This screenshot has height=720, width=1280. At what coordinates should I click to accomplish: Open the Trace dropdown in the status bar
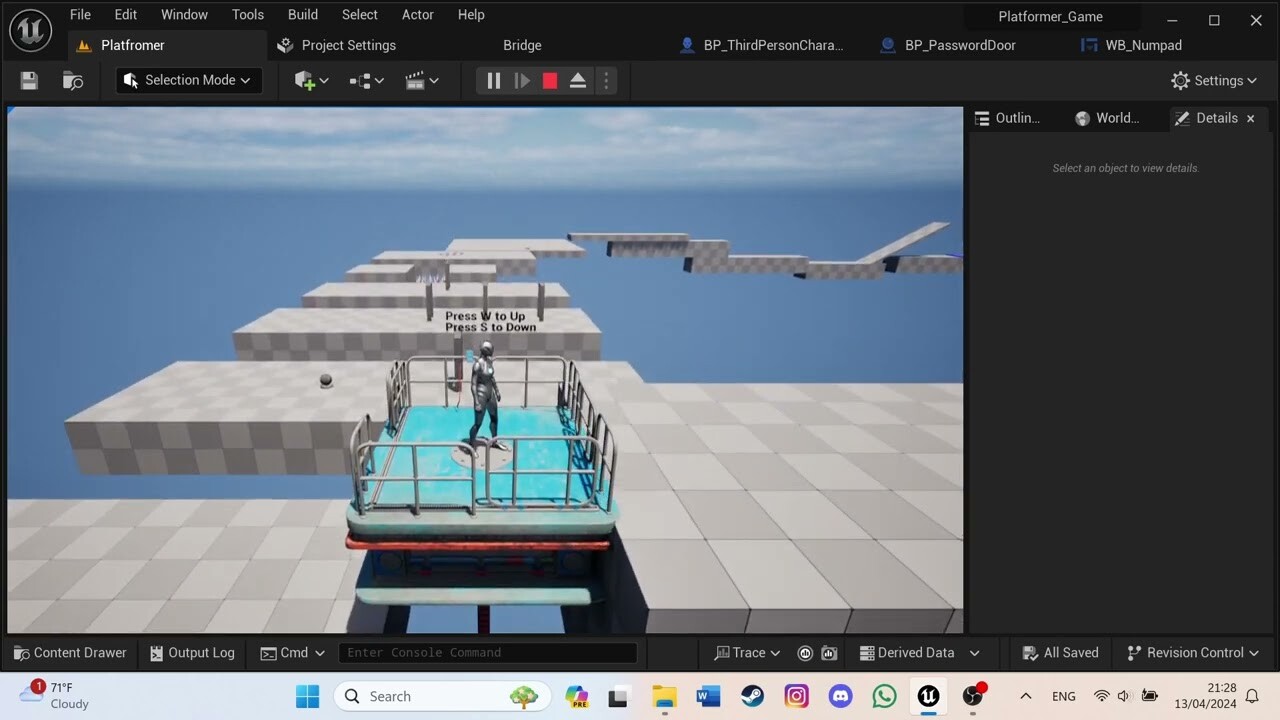tap(746, 652)
